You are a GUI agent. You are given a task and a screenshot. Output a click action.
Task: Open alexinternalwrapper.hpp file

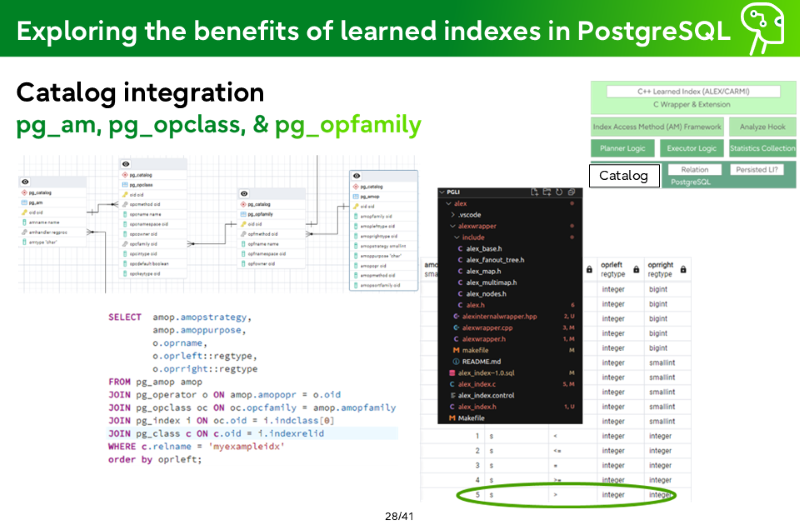pos(499,316)
